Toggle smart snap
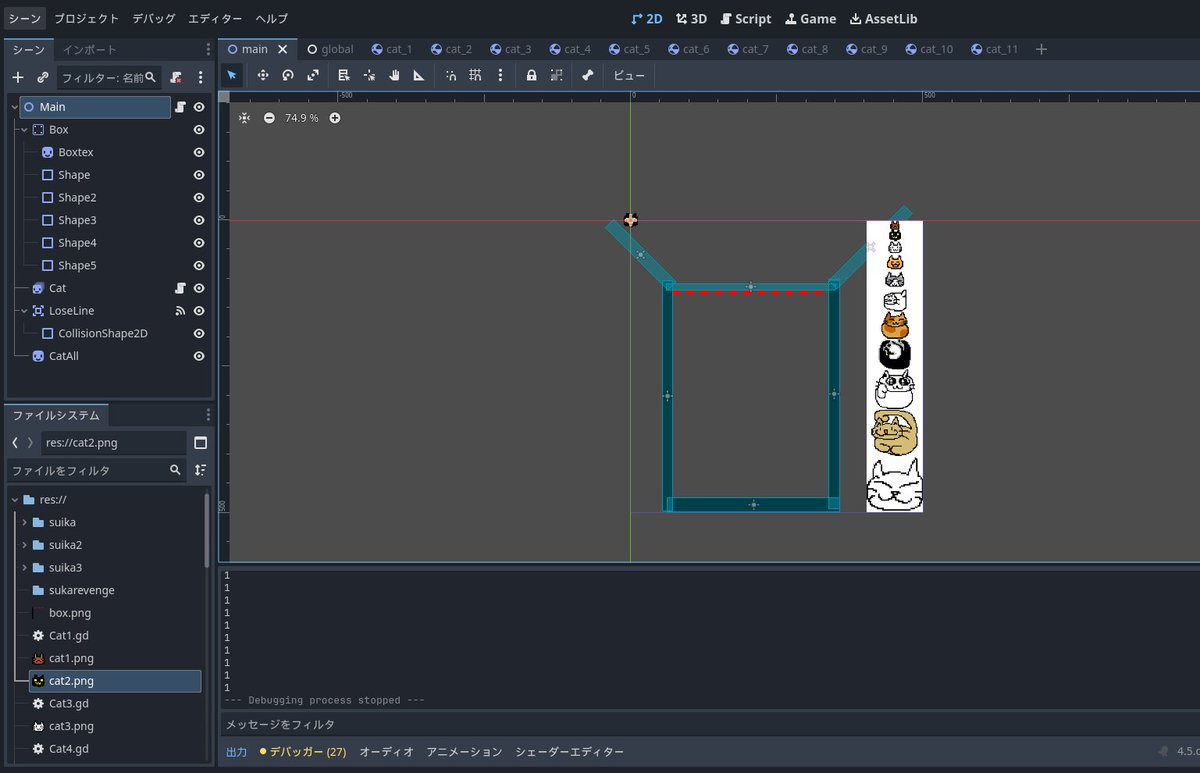This screenshot has width=1200, height=773. (x=450, y=75)
